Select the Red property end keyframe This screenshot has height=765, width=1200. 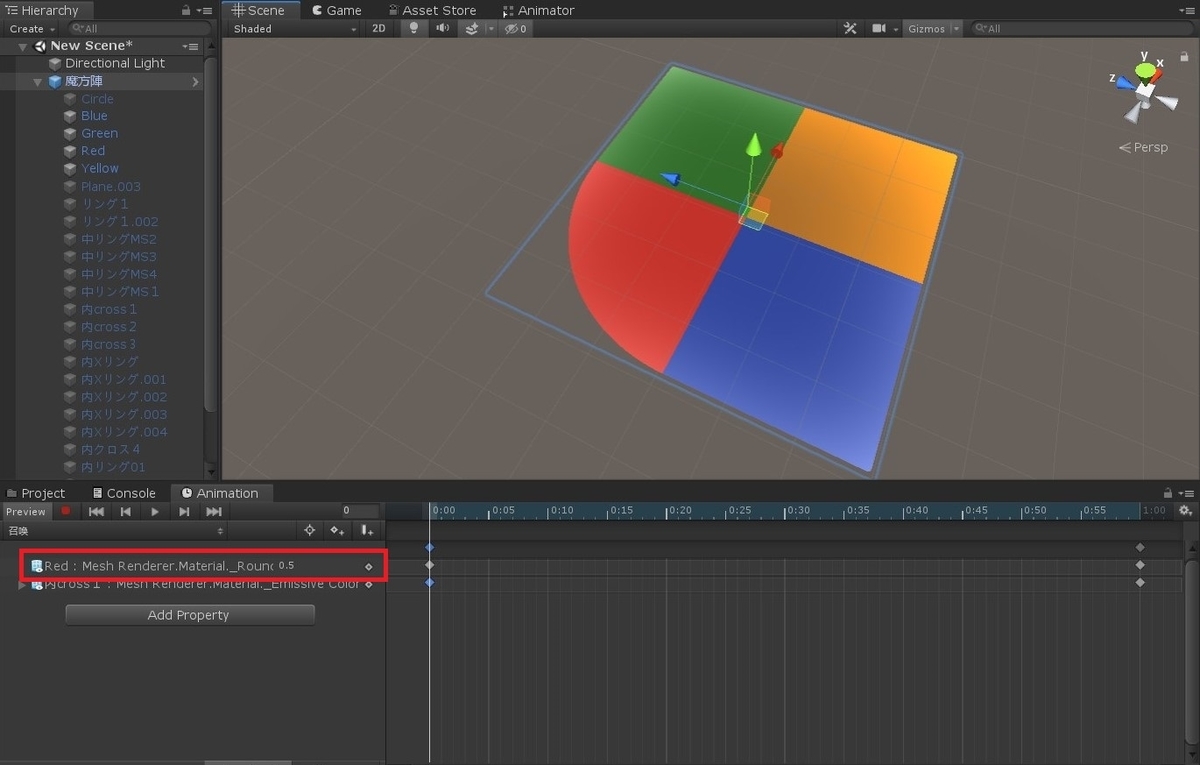(1140, 565)
